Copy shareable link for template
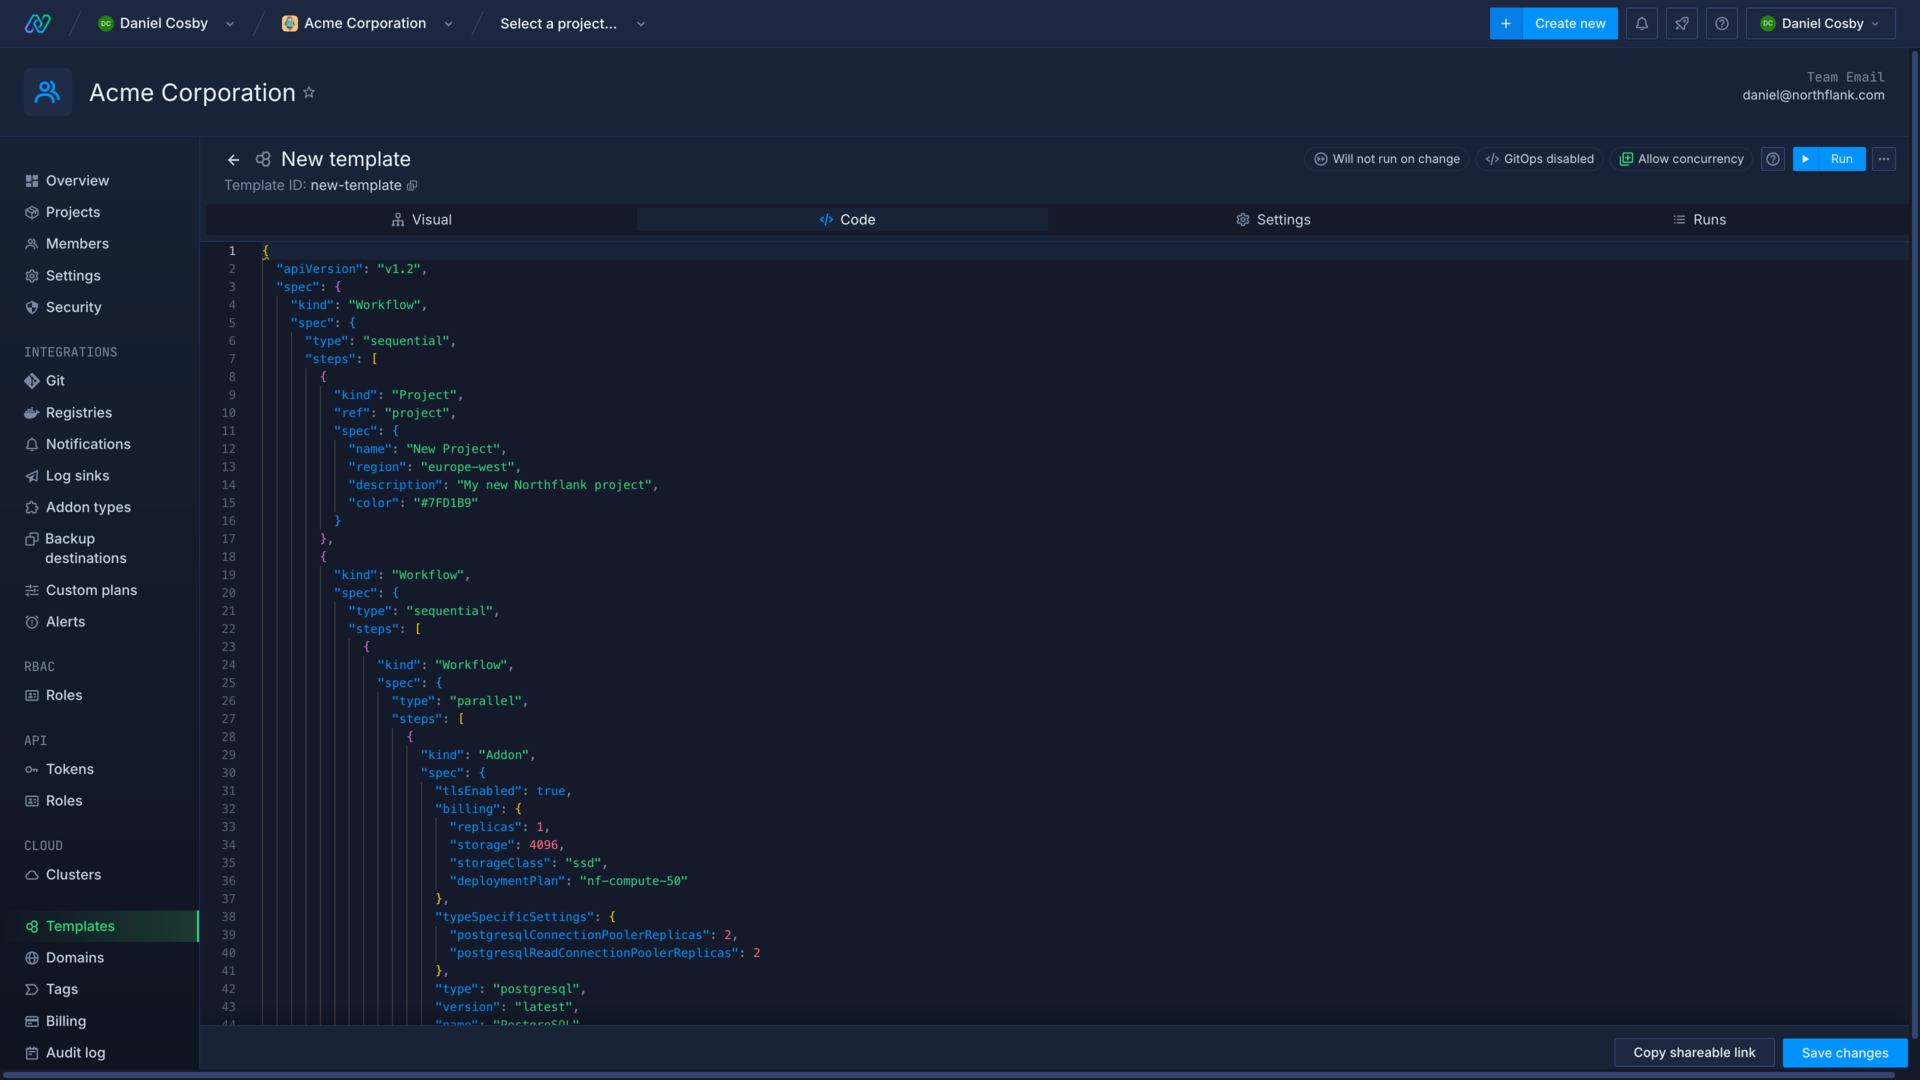The height and width of the screenshot is (1080, 1920). click(1693, 1052)
